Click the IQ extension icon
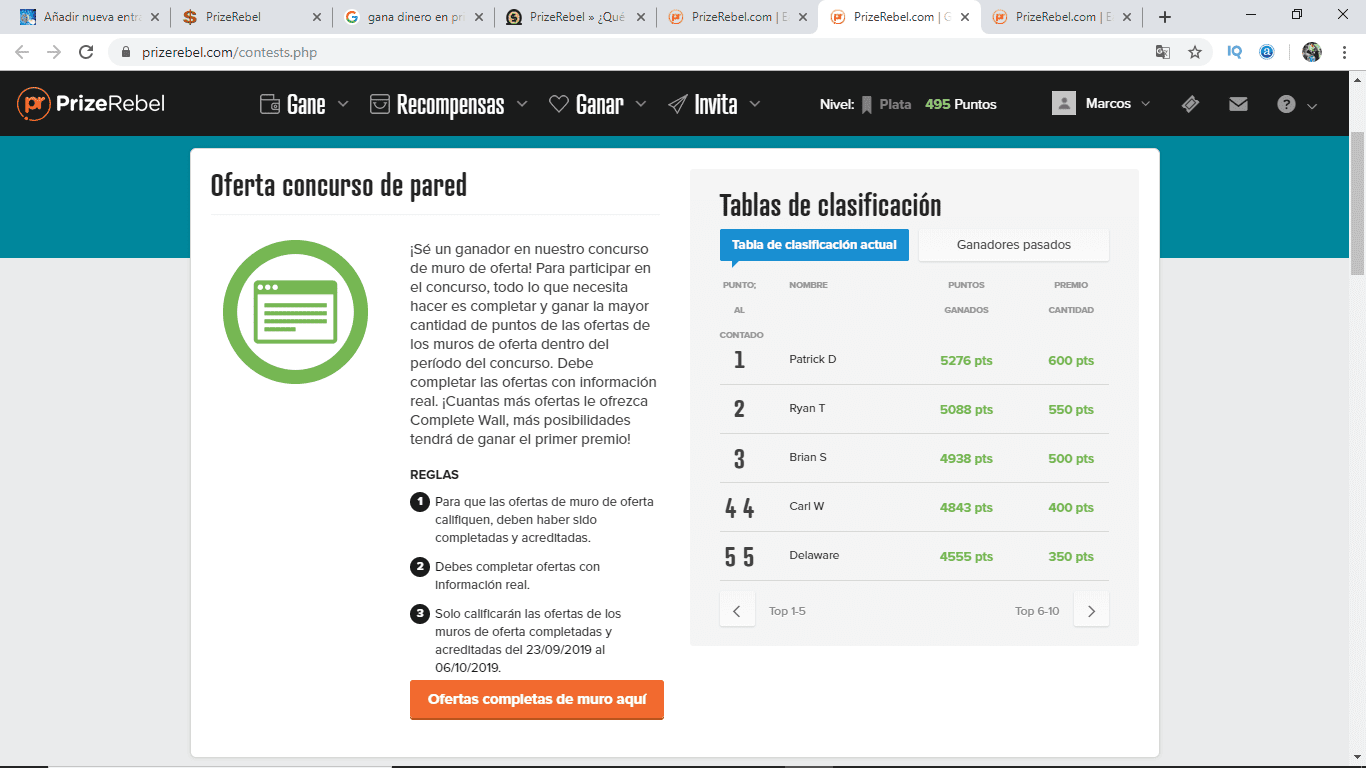The image size is (1366, 768). (x=1235, y=52)
